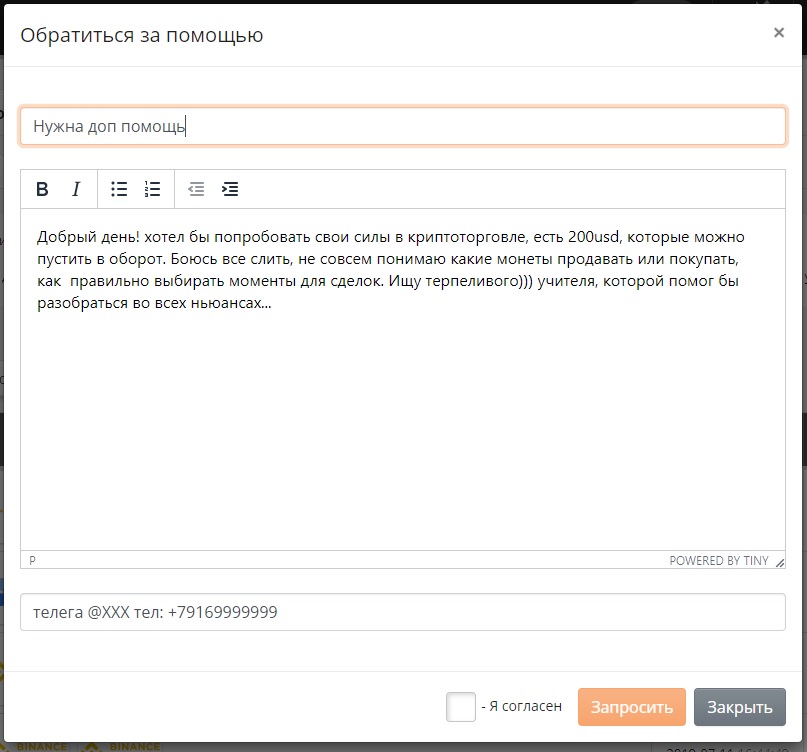Check the "Я согласен" checkbox

(461, 707)
